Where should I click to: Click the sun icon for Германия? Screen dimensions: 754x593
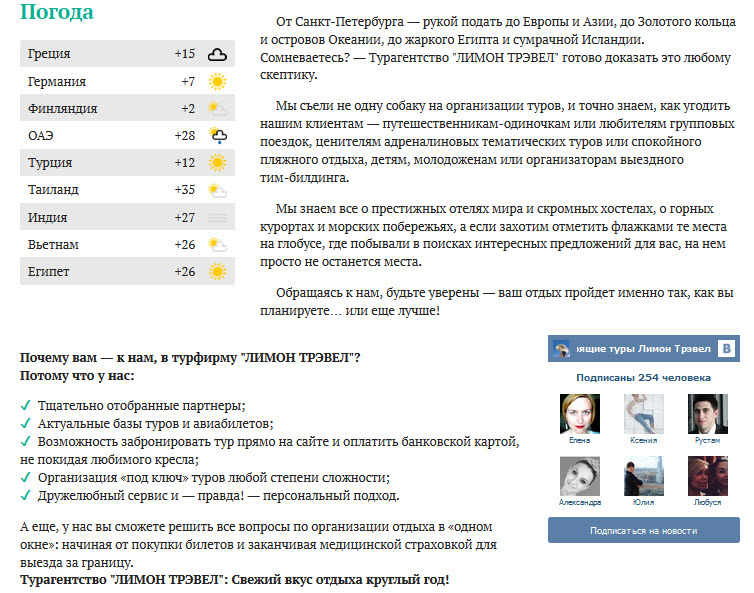217,82
